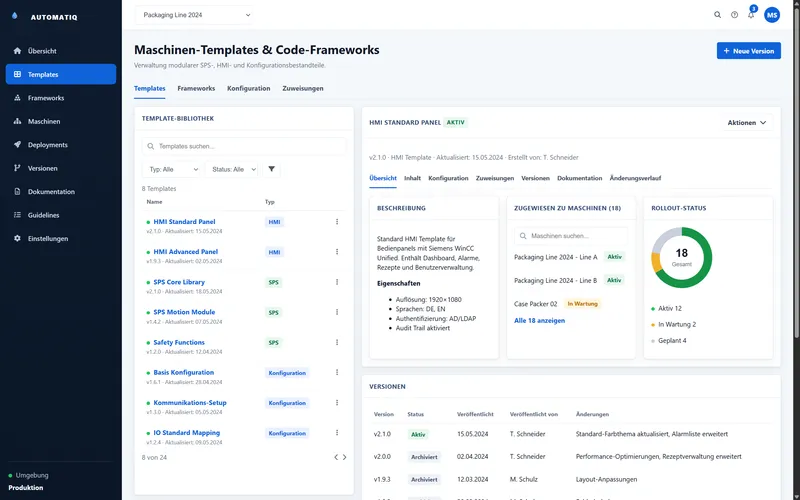Go to next page of template list
The width and height of the screenshot is (800, 500).
344,457
